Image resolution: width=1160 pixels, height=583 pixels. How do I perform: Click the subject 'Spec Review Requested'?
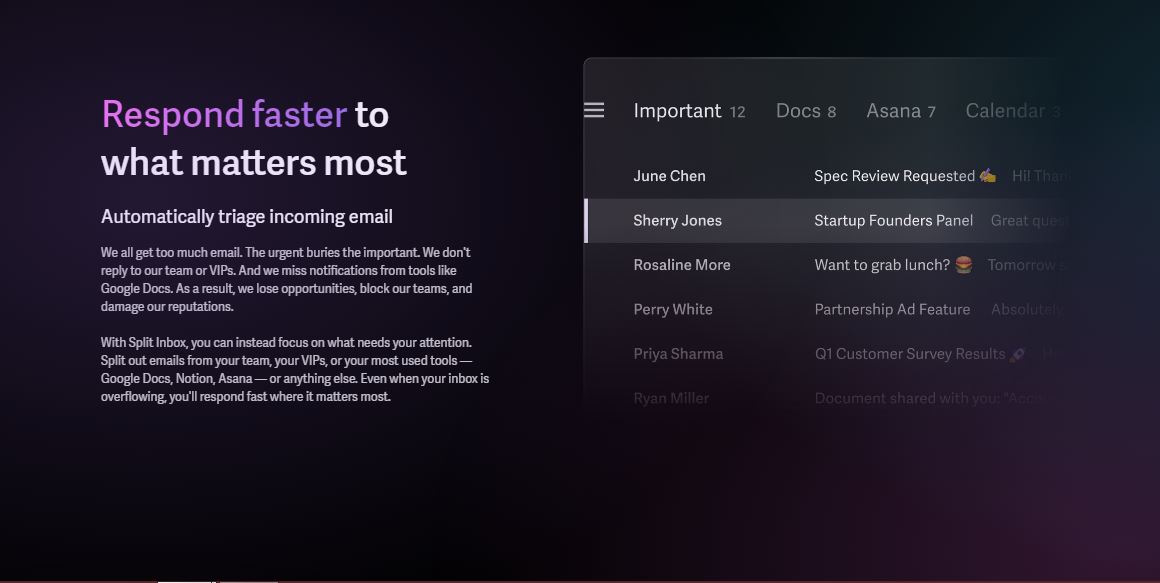pos(894,176)
